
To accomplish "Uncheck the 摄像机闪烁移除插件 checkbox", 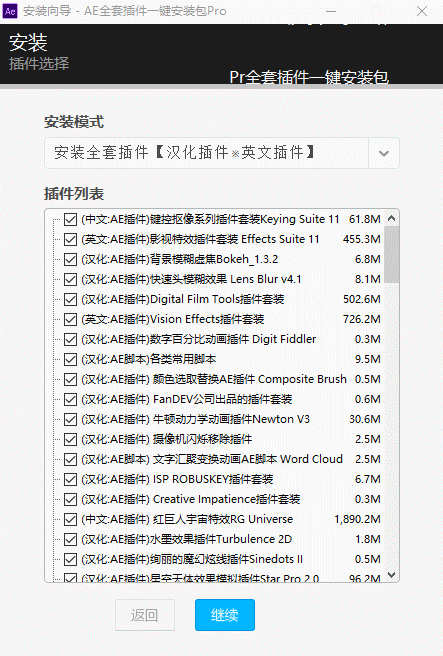I will [x=70, y=439].
